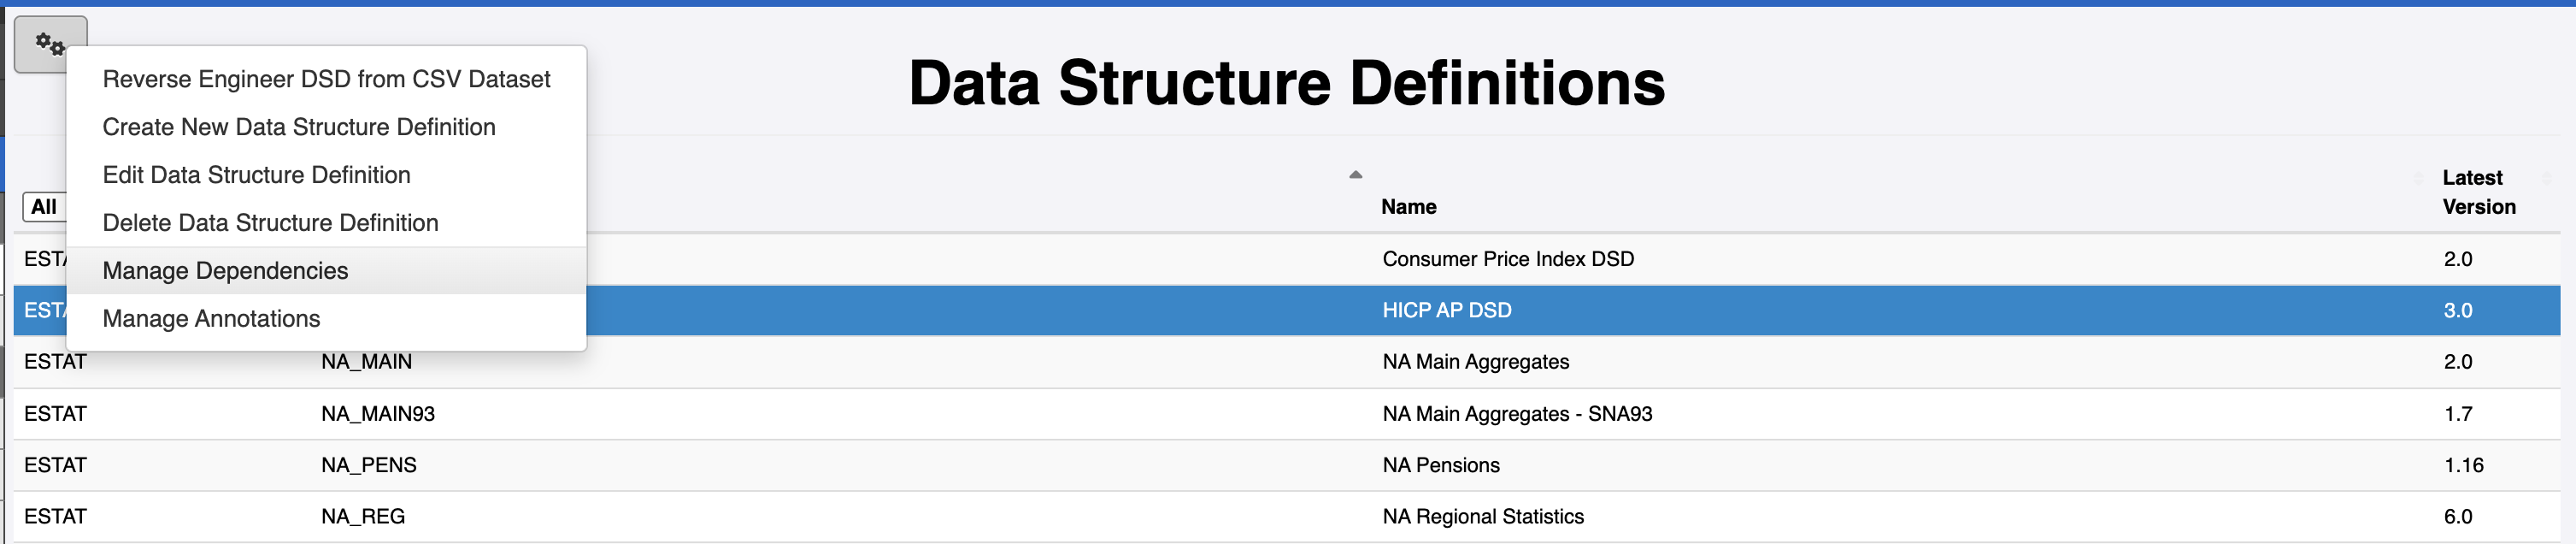
Task: Click the sort arrows beside Latest Version
Action: coord(2546,177)
